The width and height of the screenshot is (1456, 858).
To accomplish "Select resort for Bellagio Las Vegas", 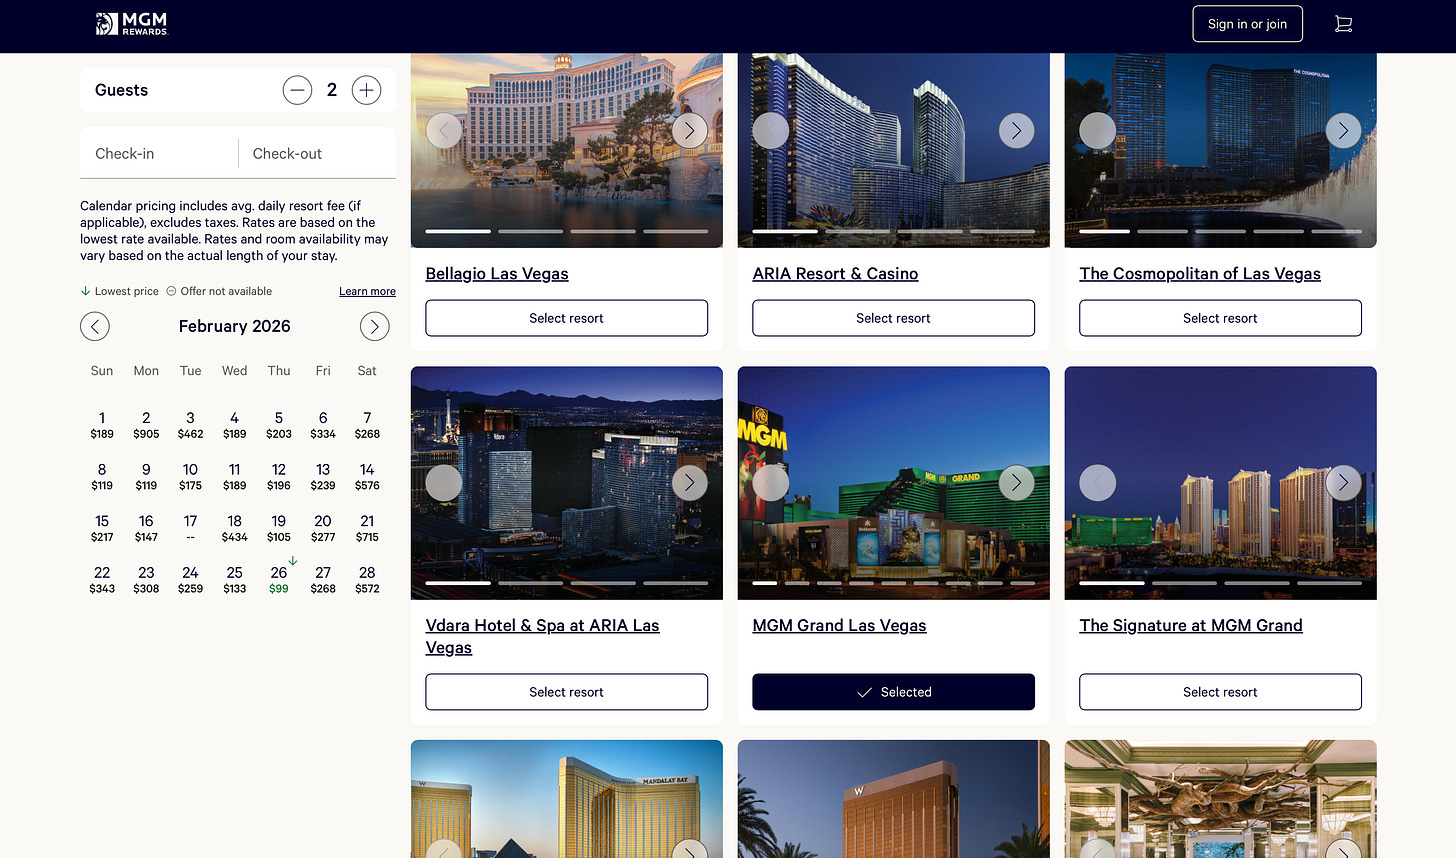I will point(566,318).
